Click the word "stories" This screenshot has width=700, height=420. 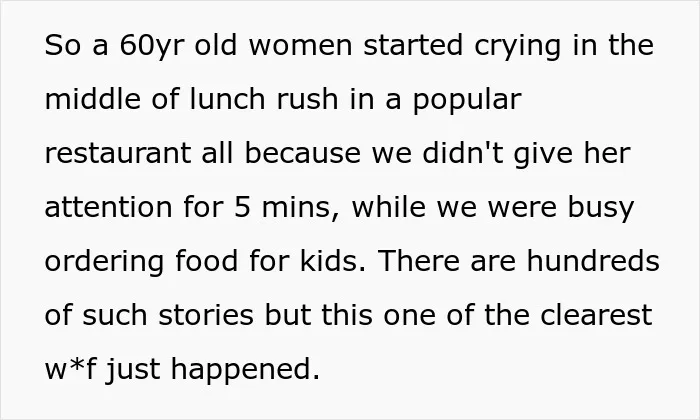206,315
